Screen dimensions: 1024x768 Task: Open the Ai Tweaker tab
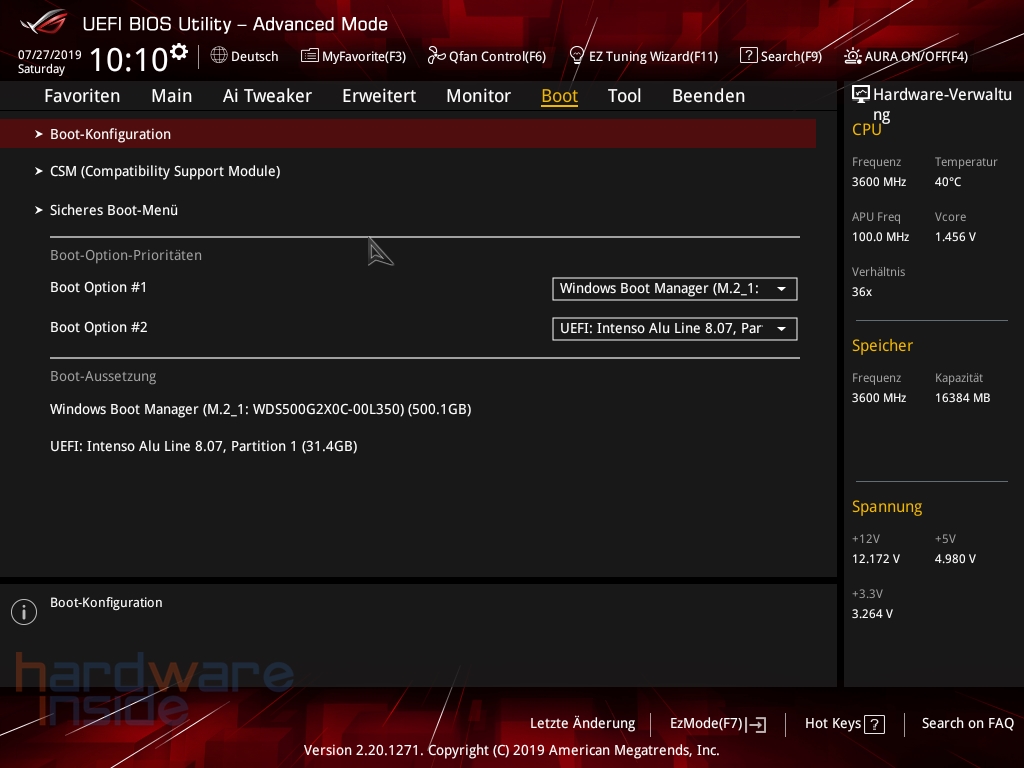coord(267,96)
